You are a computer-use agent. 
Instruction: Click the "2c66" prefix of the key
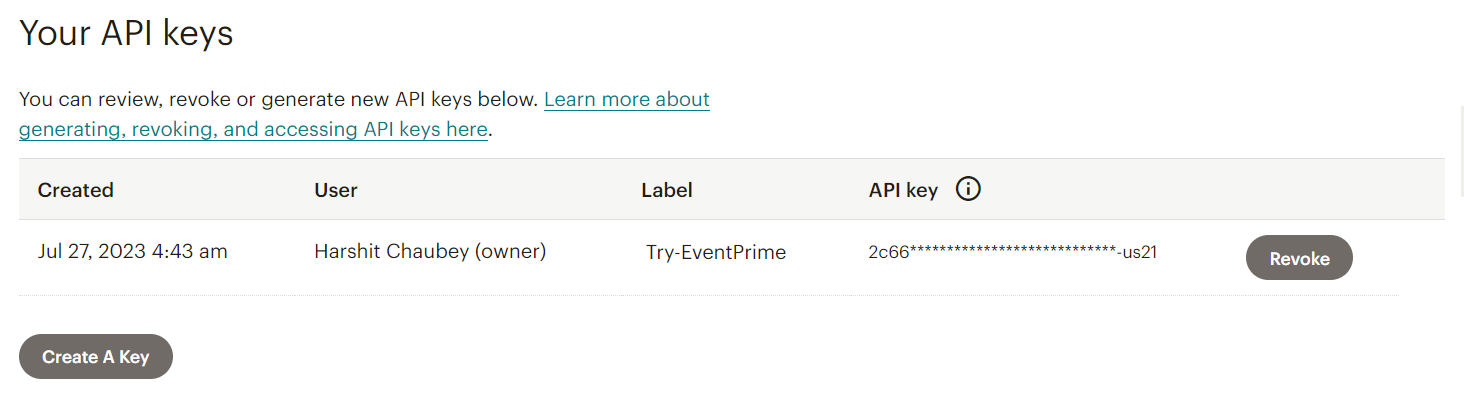coord(888,252)
